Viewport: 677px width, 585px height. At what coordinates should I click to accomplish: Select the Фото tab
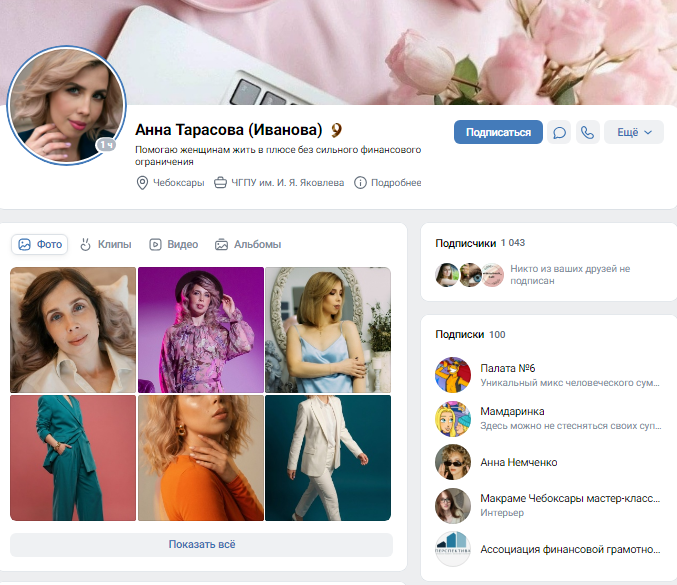(x=40, y=244)
